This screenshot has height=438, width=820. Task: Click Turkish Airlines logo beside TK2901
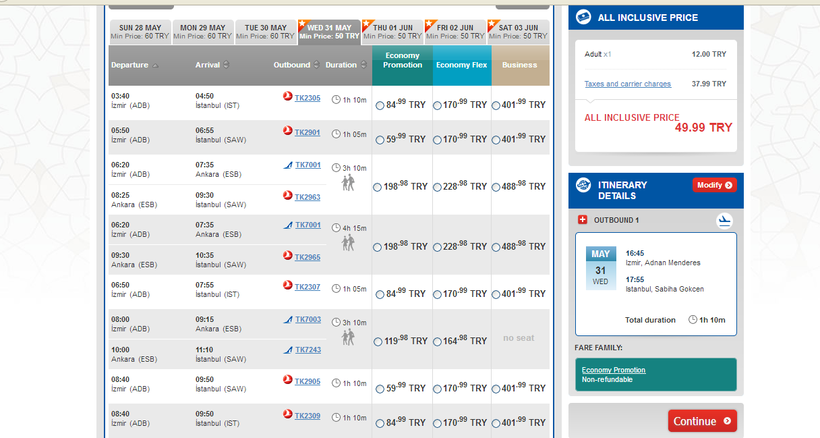coord(287,131)
